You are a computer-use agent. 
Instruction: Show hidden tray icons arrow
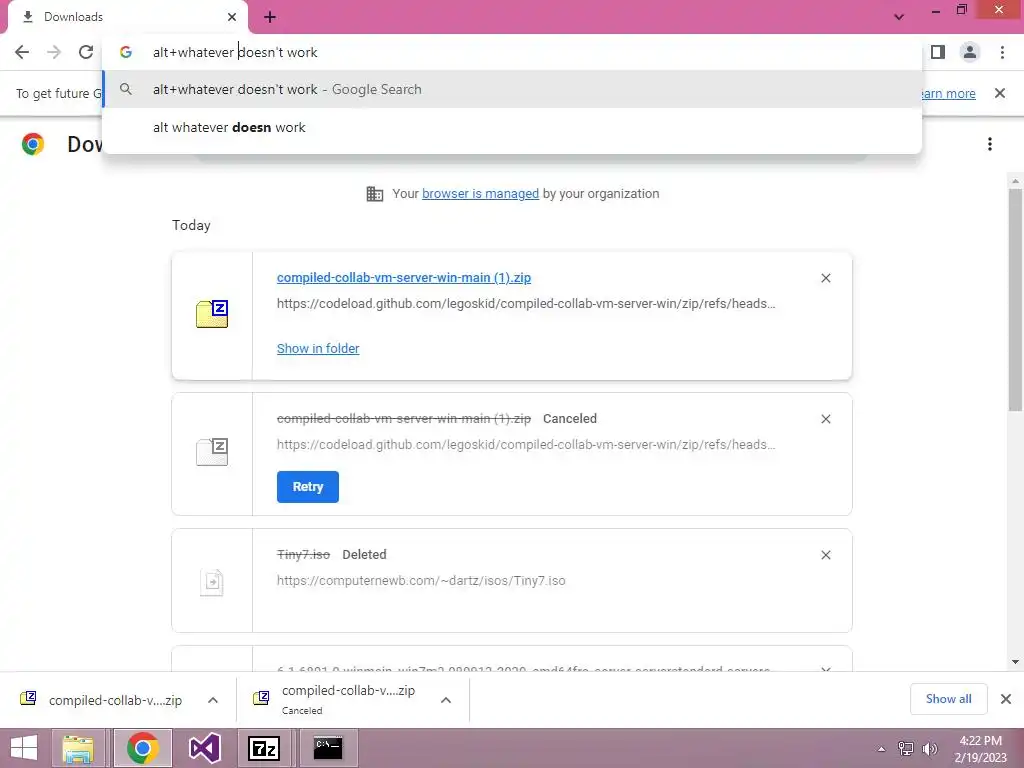click(x=882, y=749)
